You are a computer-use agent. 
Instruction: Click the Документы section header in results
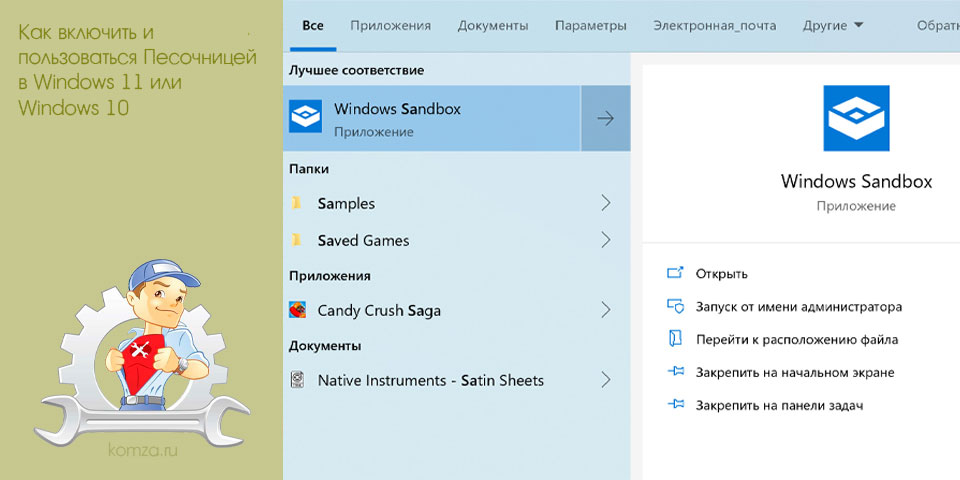324,346
